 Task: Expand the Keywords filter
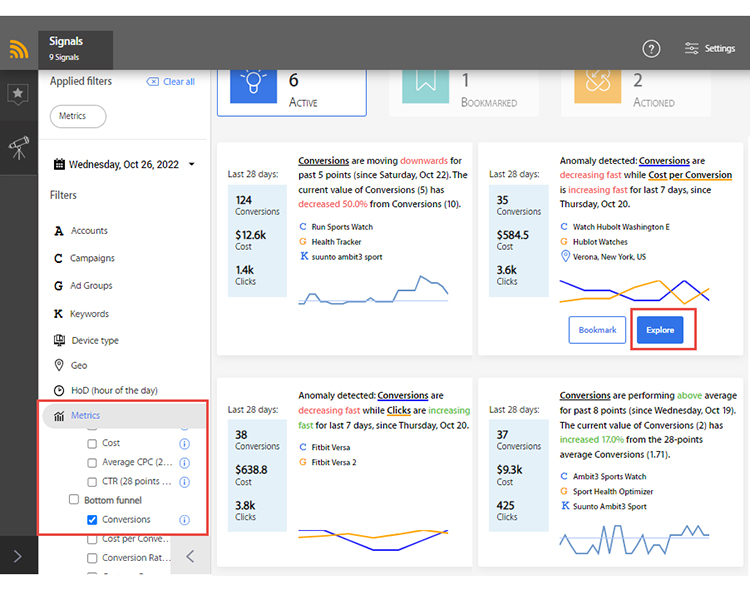point(89,314)
